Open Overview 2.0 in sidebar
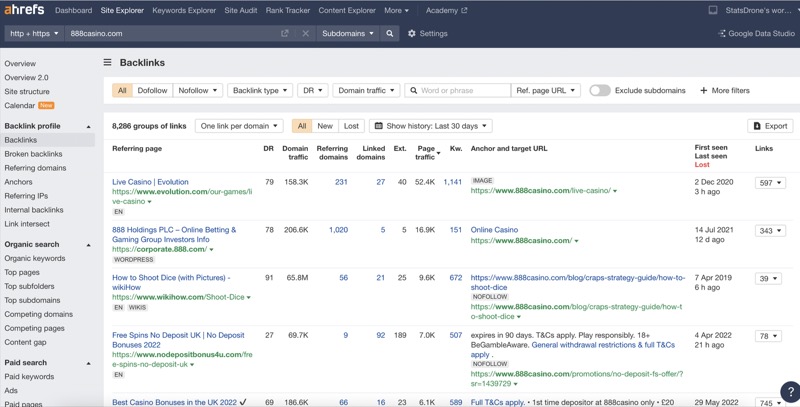This screenshot has width=800, height=407. (x=27, y=78)
